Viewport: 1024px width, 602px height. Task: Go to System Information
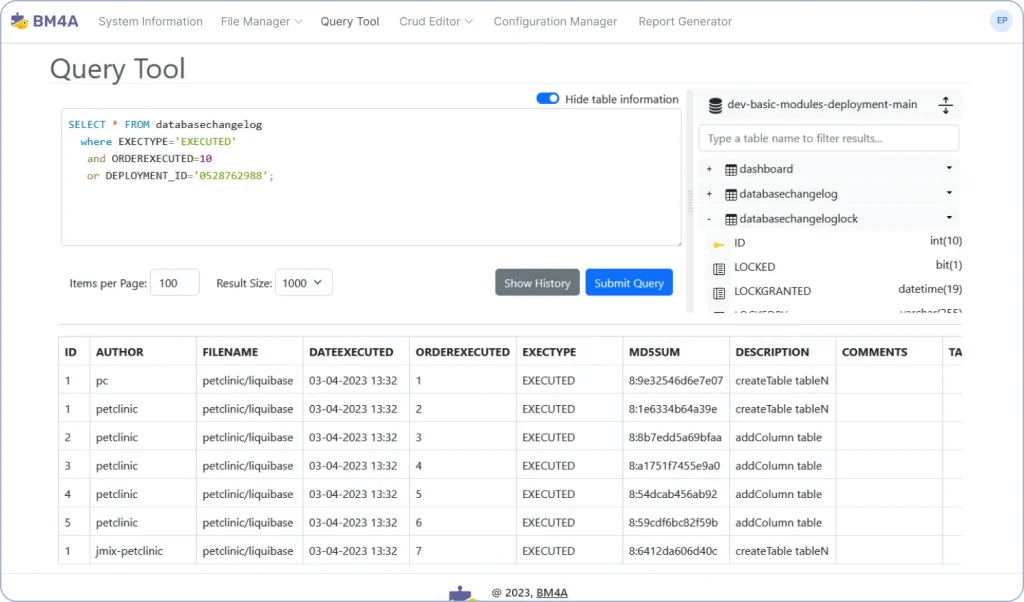tap(150, 22)
